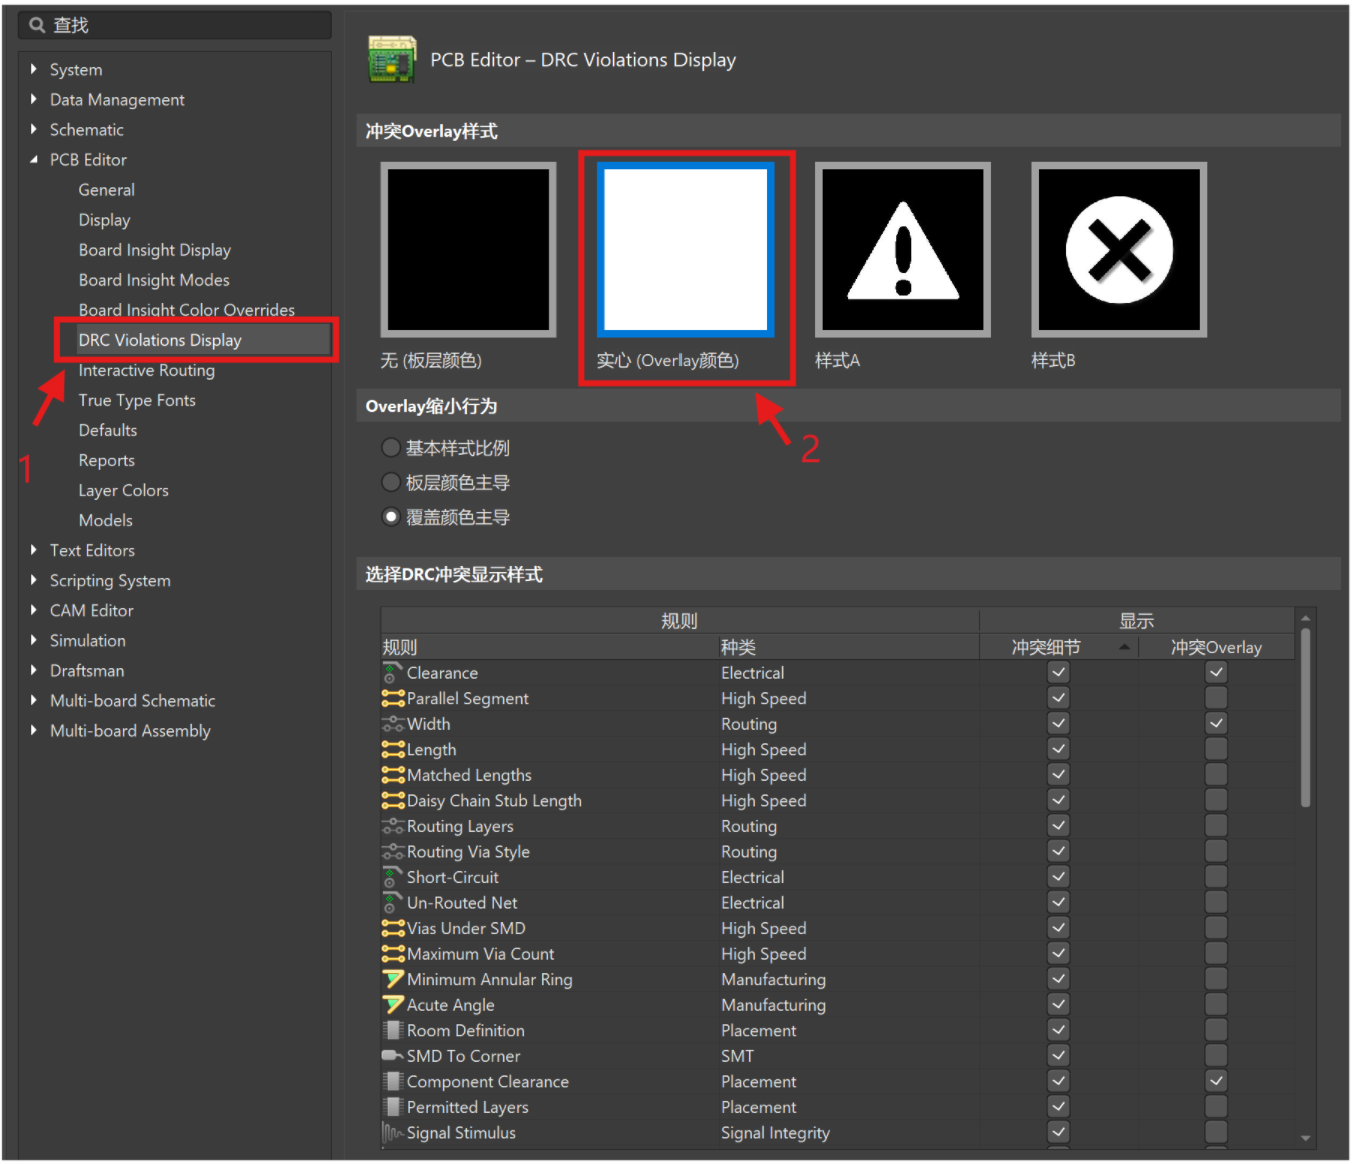Open the Layer Colors page

coord(124,490)
